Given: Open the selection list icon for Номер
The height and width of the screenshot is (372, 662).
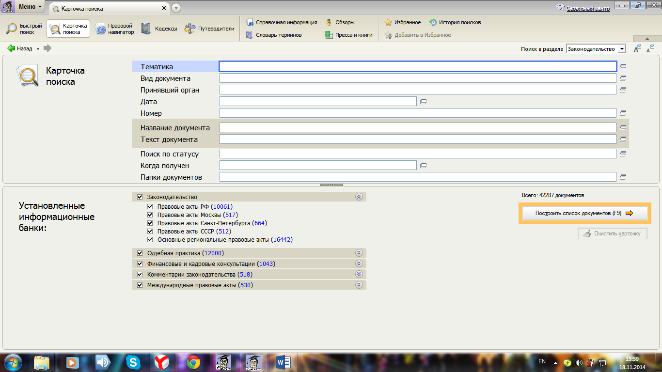Looking at the screenshot, I should pos(623,113).
